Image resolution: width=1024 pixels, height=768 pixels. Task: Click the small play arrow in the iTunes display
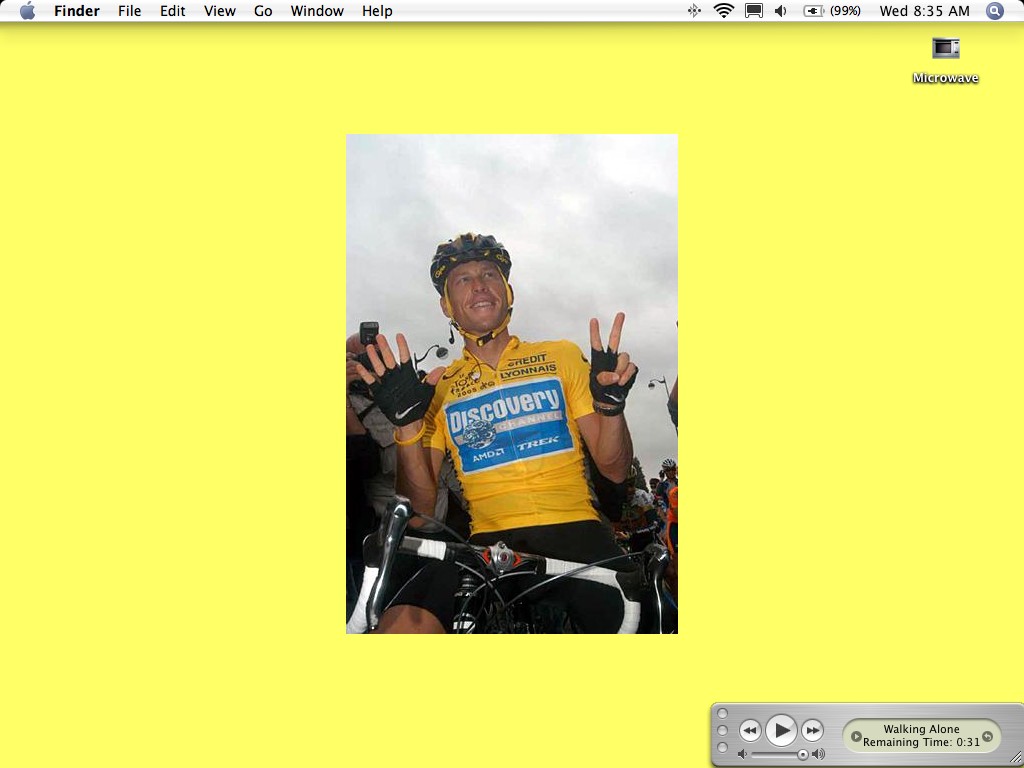point(856,736)
